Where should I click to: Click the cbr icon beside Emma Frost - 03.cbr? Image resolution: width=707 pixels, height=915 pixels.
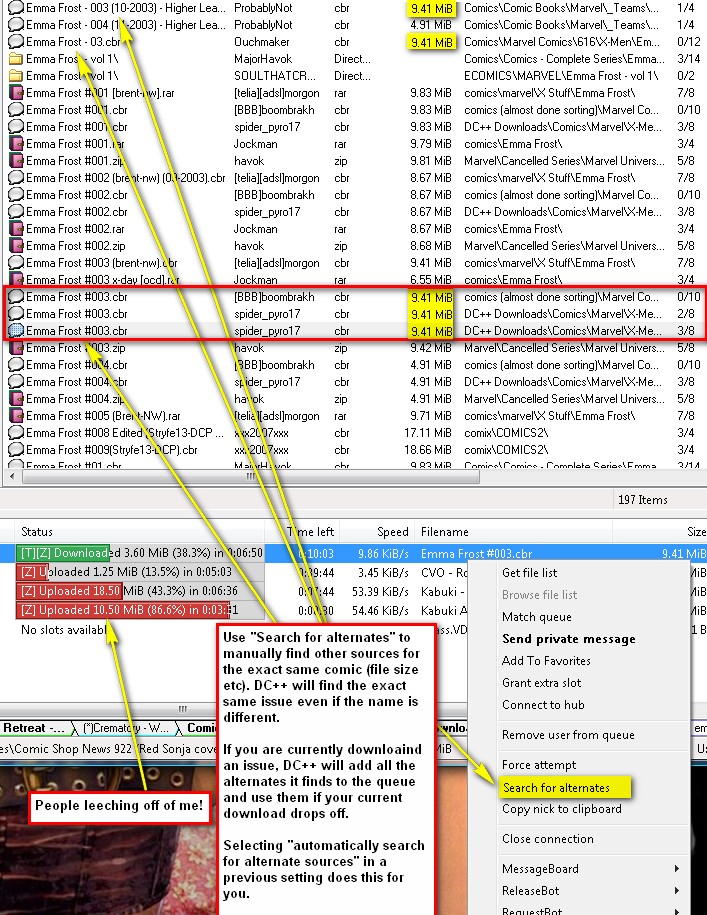coord(15,42)
